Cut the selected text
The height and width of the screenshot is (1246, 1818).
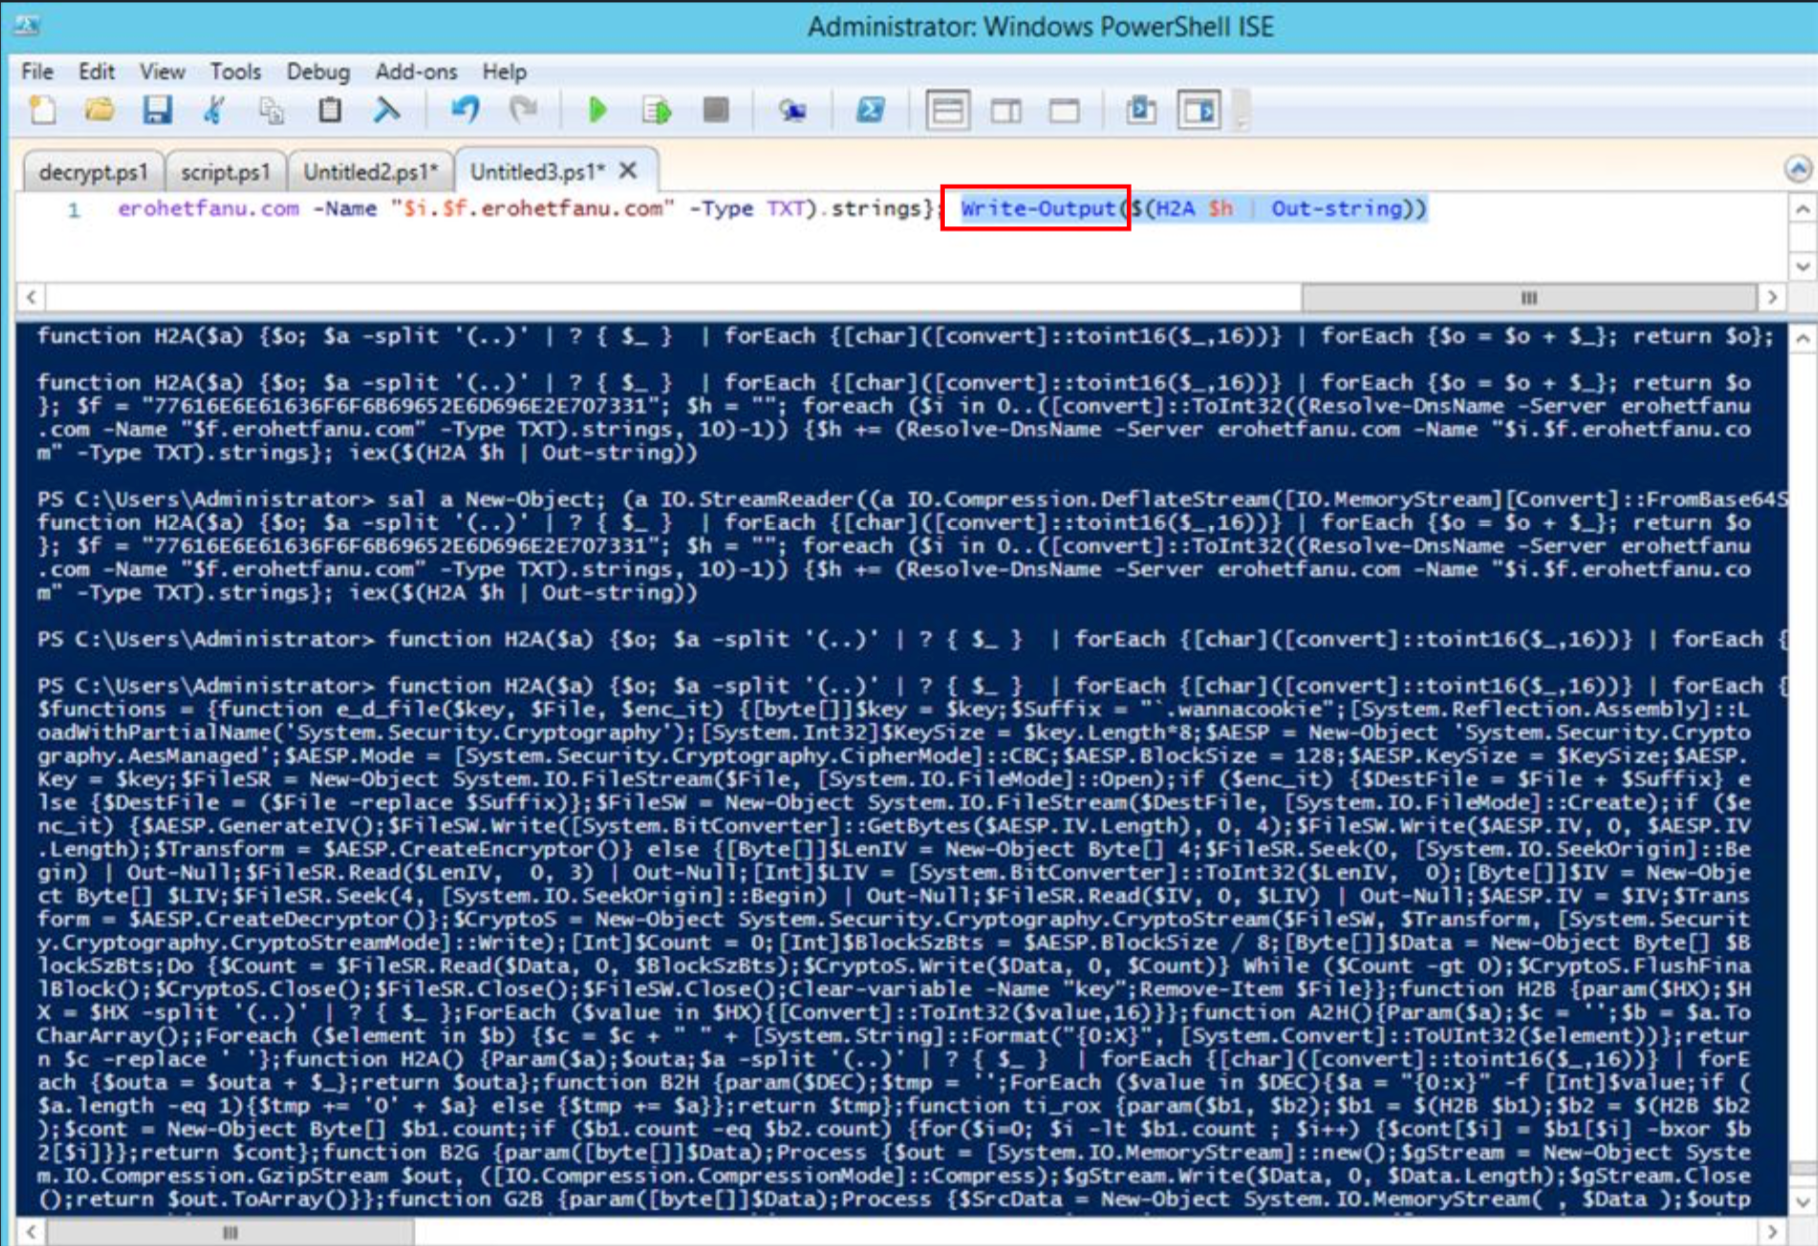pyautogui.click(x=214, y=110)
